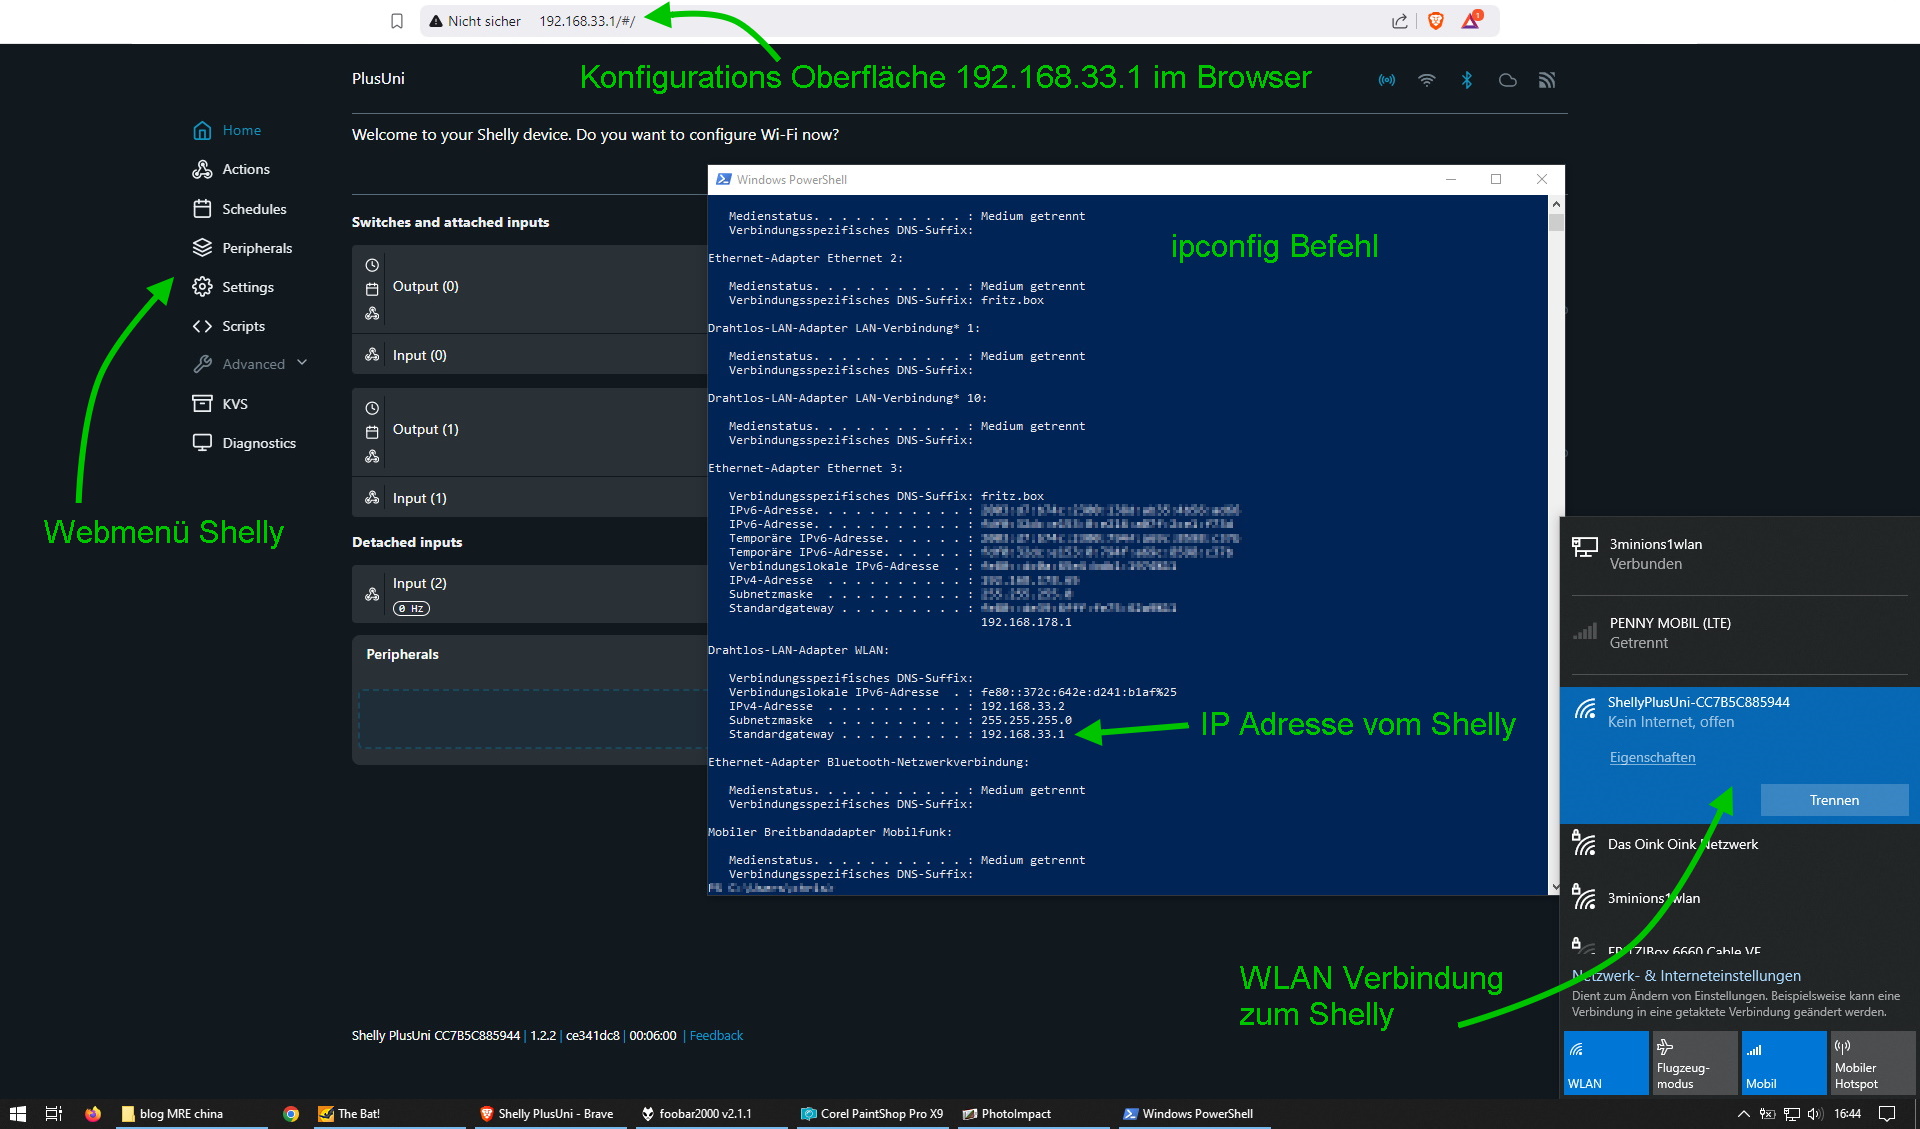The height and width of the screenshot is (1129, 1920).
Task: Click the webhook icon of Output (0)
Action: pos(372,313)
